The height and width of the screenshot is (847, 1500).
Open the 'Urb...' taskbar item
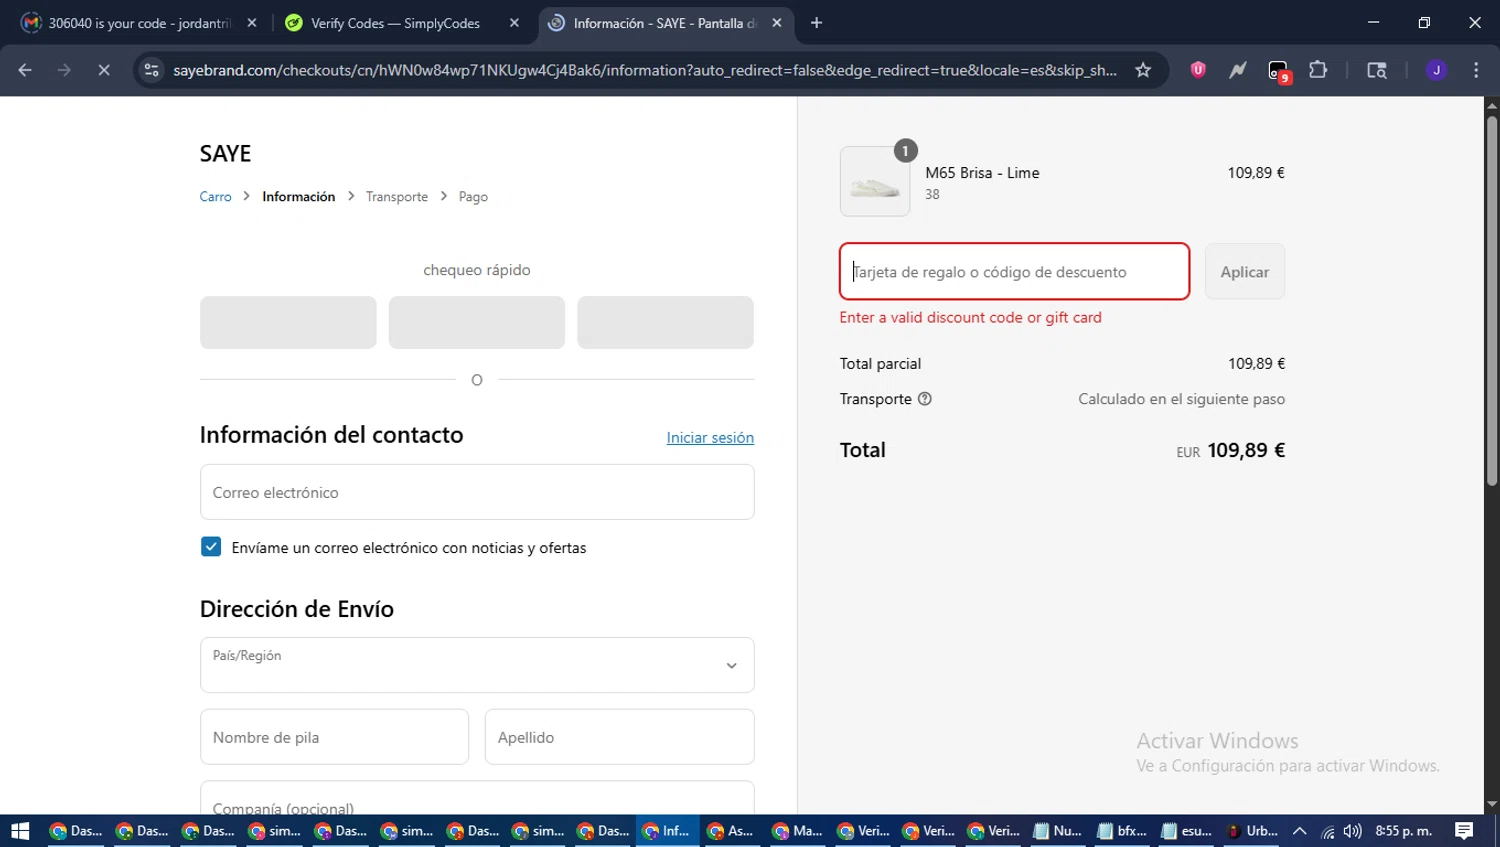click(1252, 831)
